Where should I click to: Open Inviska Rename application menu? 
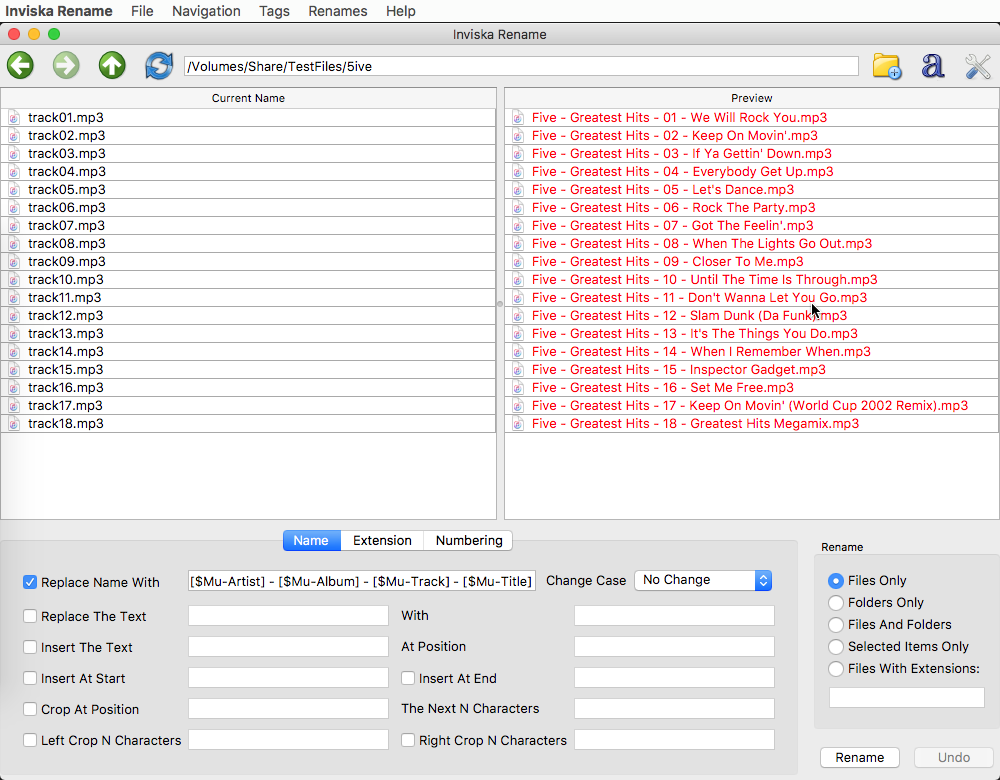59,11
